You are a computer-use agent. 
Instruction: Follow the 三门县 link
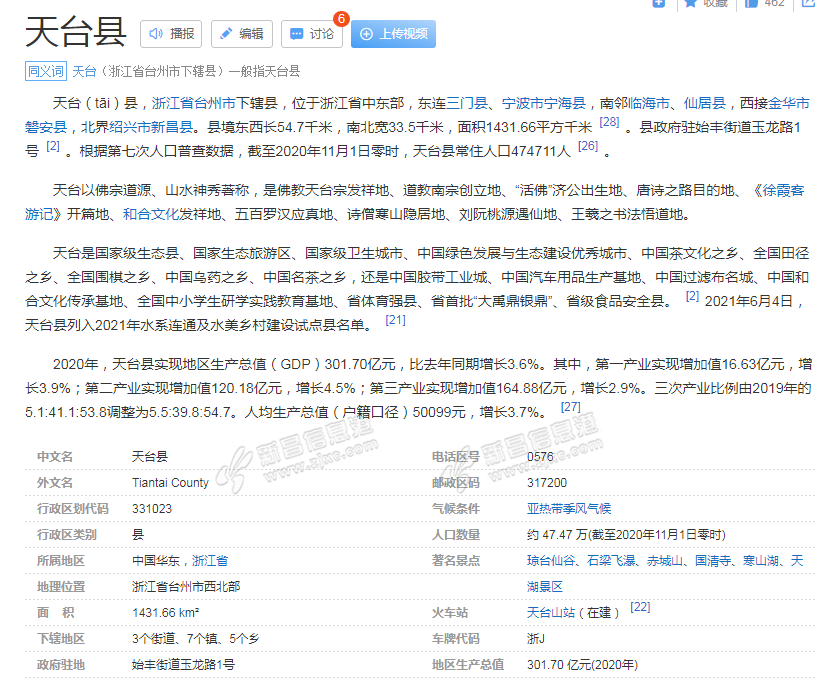point(466,103)
